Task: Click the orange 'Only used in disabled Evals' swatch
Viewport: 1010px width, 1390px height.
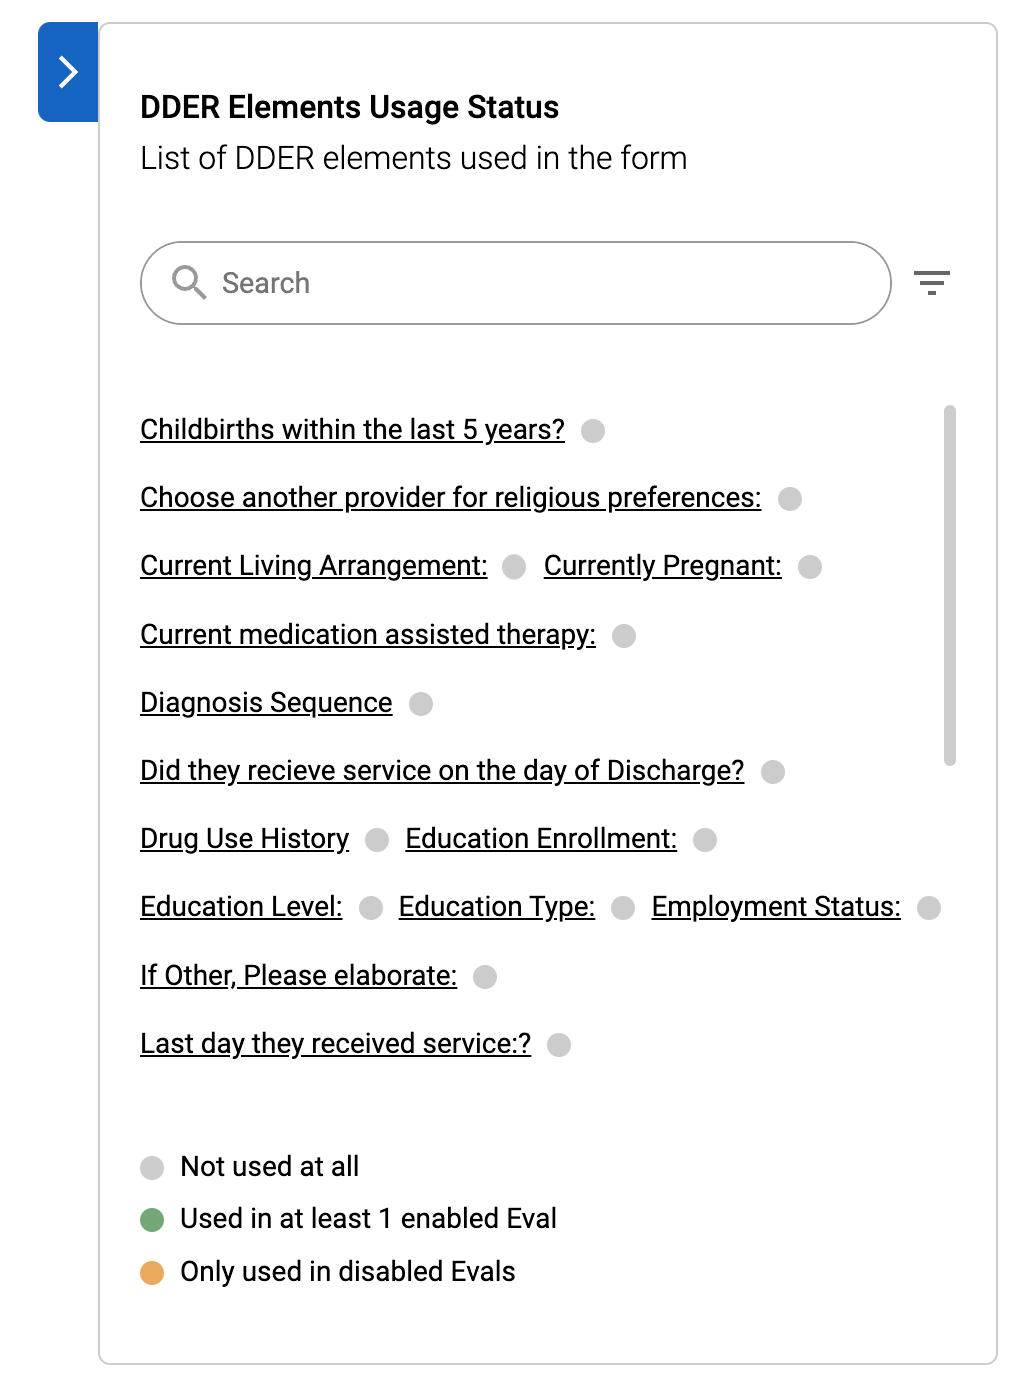Action: click(152, 1273)
